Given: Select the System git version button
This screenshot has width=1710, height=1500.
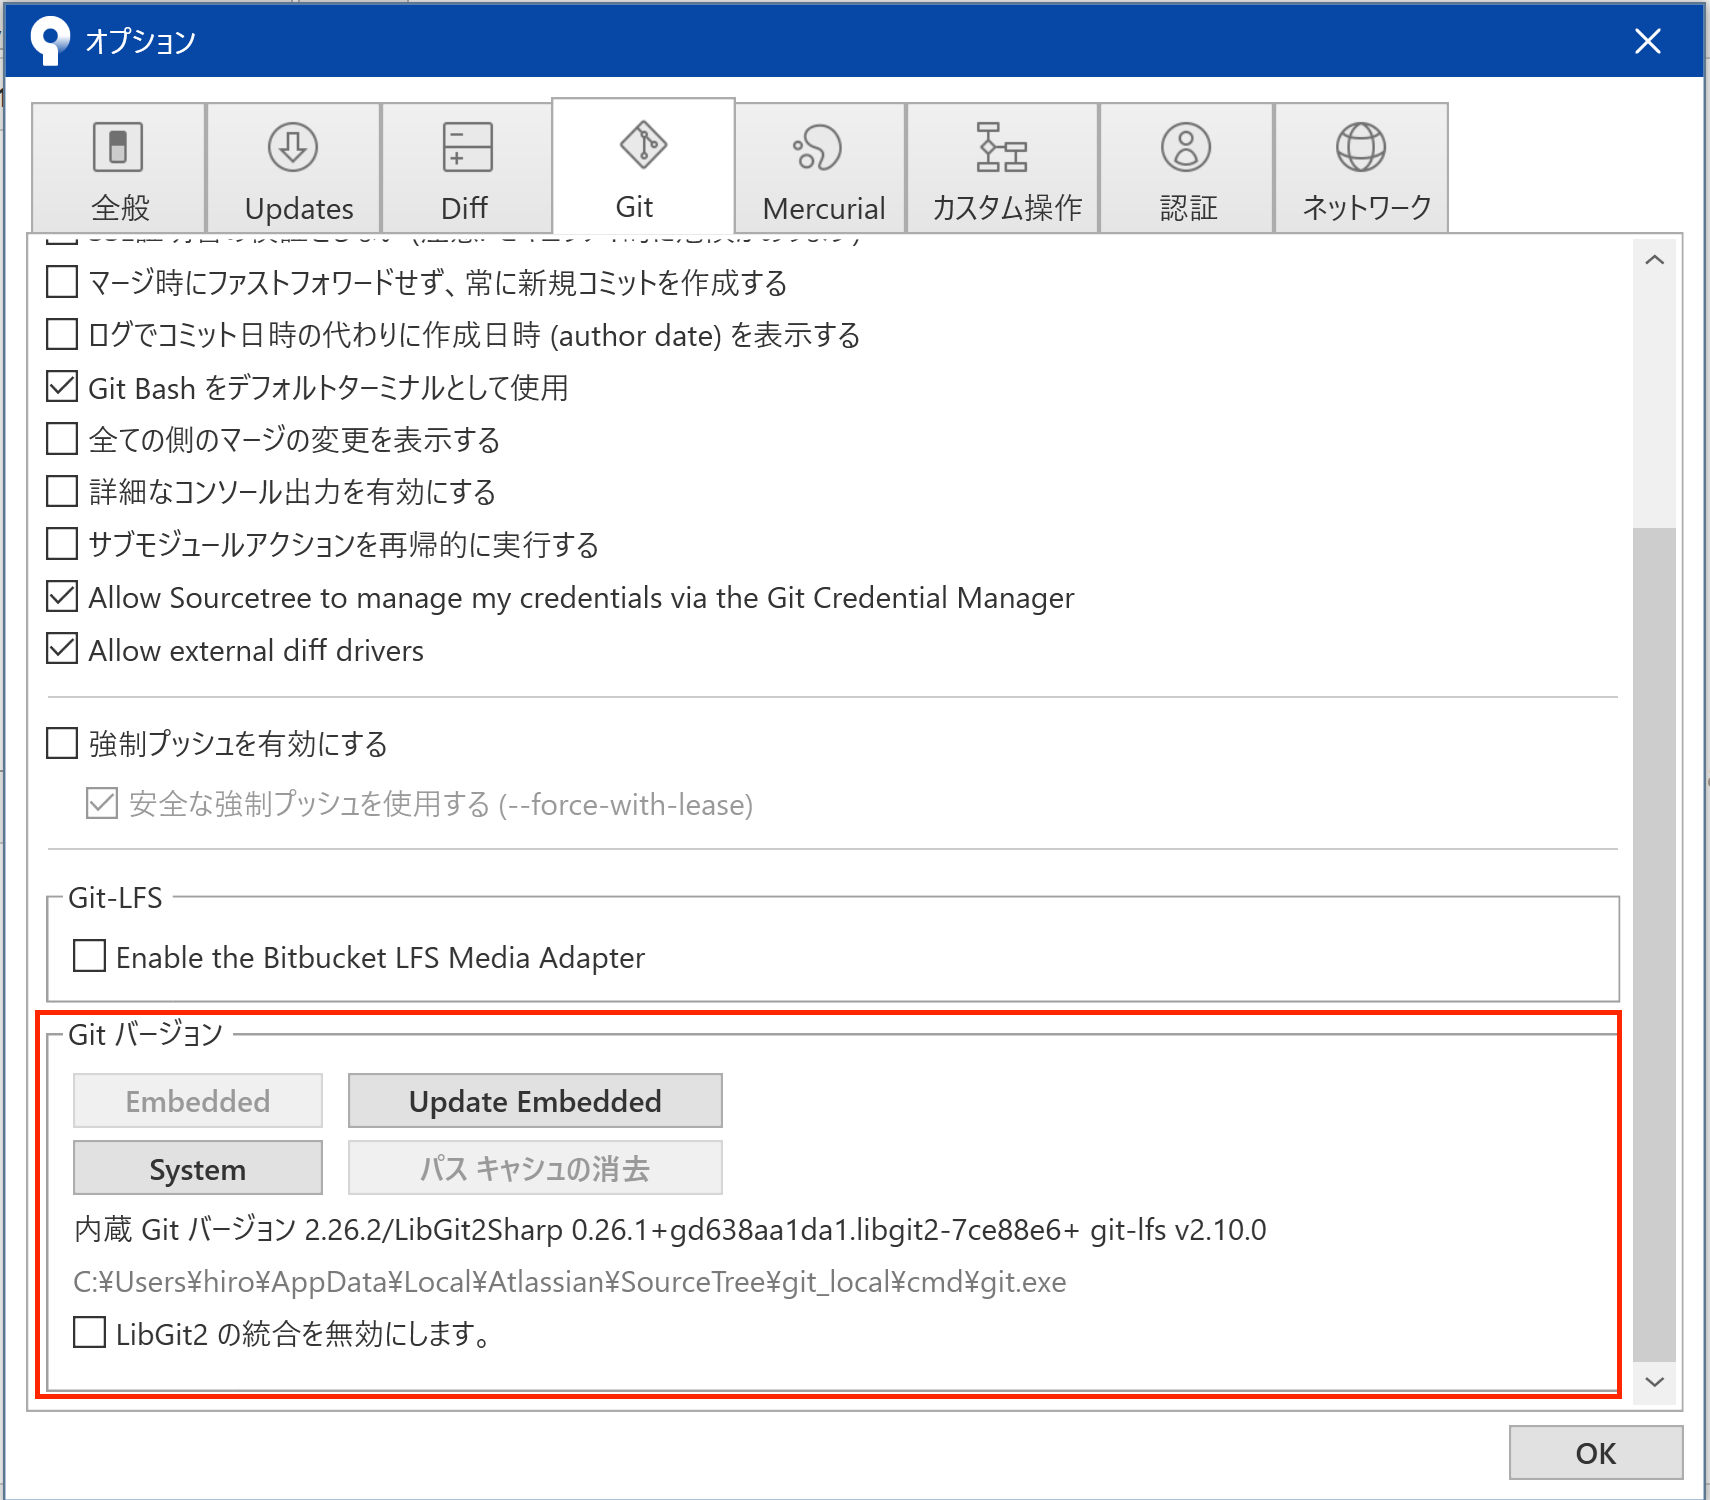Looking at the screenshot, I should [x=198, y=1168].
